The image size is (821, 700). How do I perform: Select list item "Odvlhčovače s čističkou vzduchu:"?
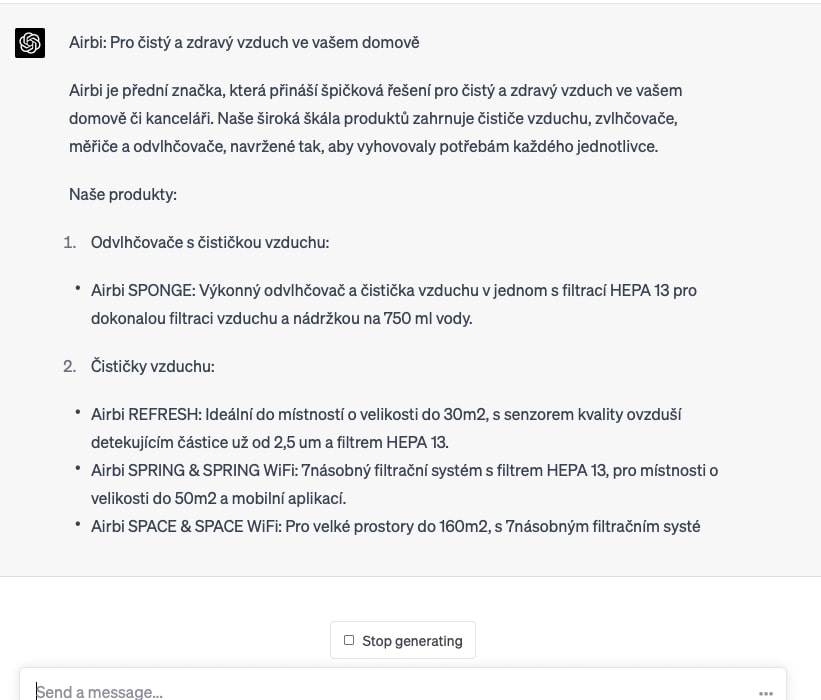click(210, 242)
